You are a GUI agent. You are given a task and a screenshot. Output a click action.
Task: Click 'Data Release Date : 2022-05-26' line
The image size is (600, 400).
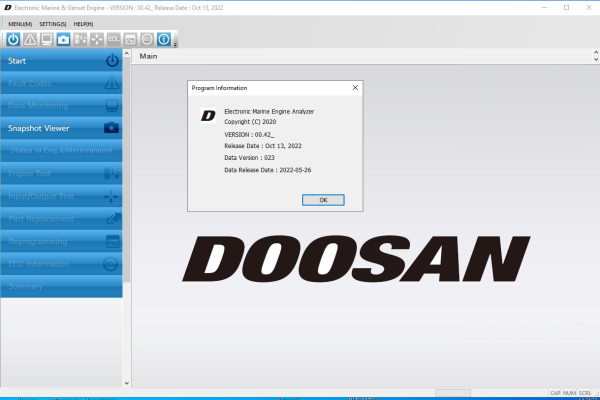coord(267,170)
